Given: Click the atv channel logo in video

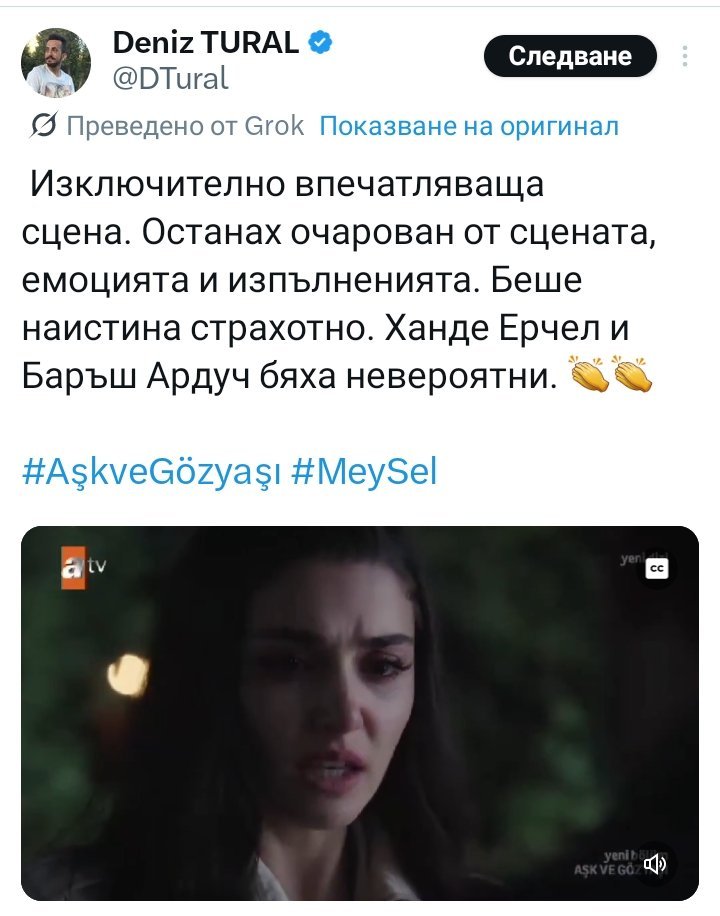Looking at the screenshot, I should (84, 567).
